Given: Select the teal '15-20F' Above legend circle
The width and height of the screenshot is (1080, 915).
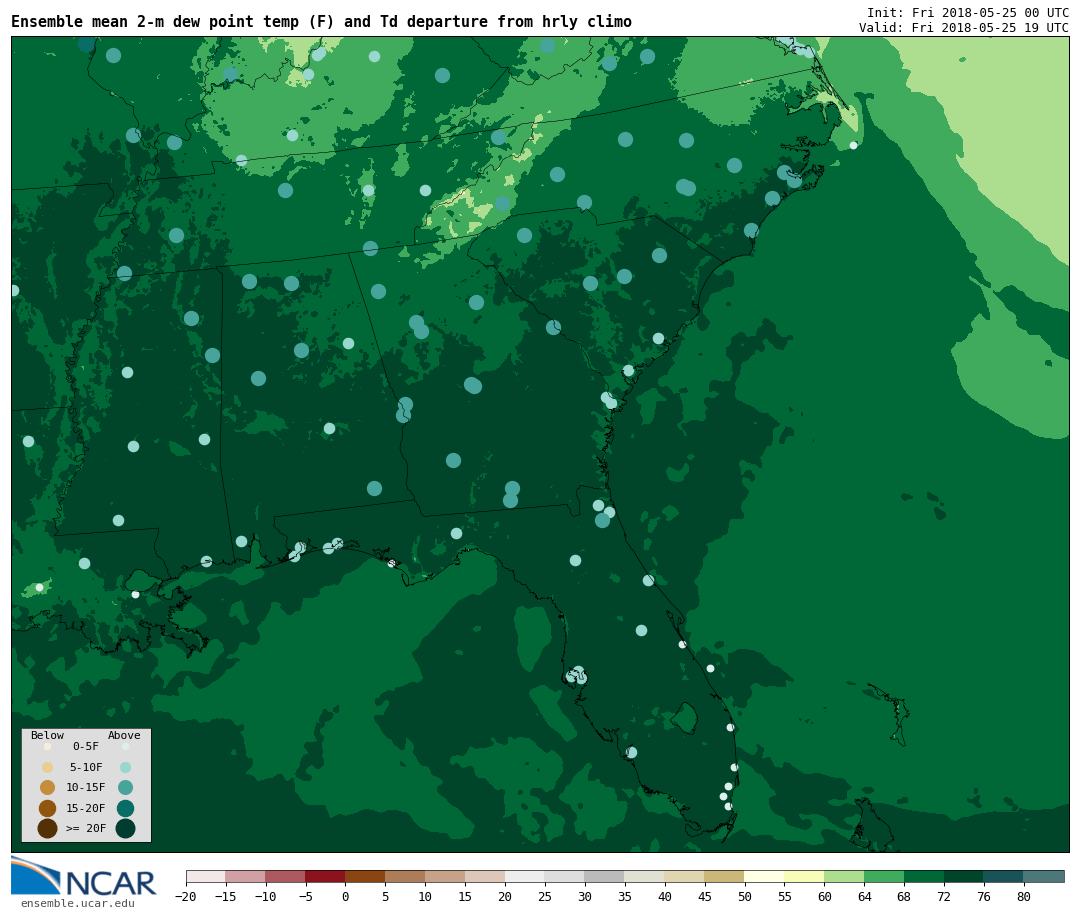Looking at the screenshot, I should [125, 808].
